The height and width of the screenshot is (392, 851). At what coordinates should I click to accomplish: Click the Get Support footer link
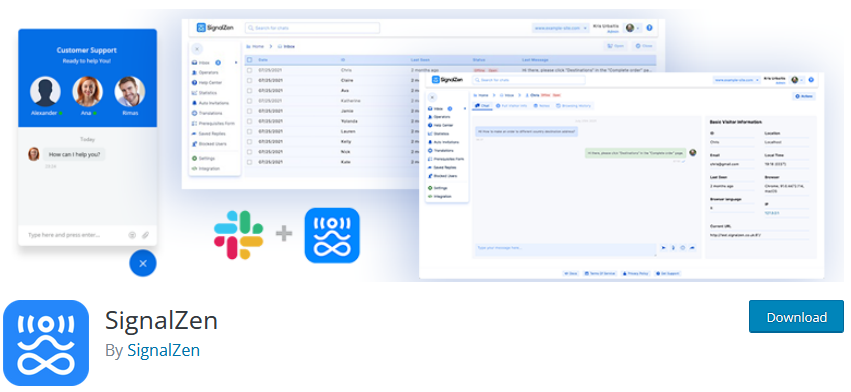point(668,274)
